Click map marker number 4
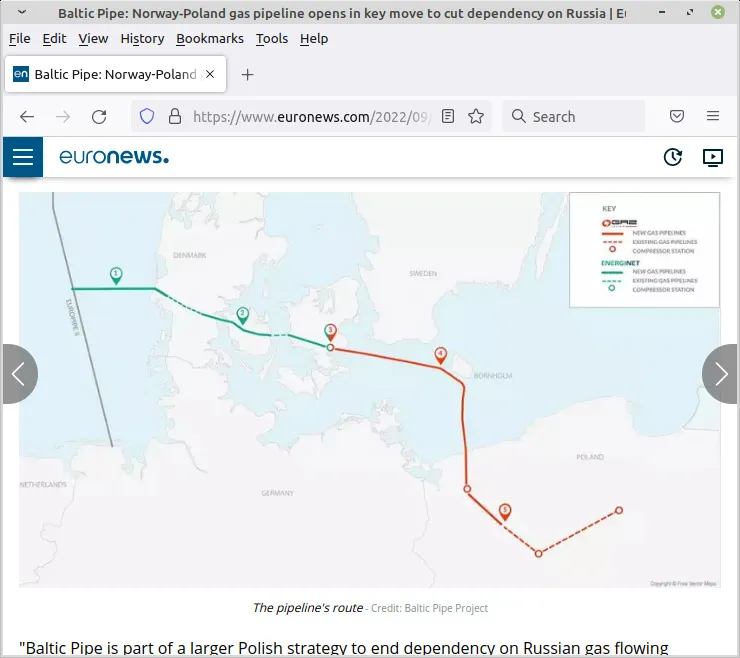 pos(440,355)
